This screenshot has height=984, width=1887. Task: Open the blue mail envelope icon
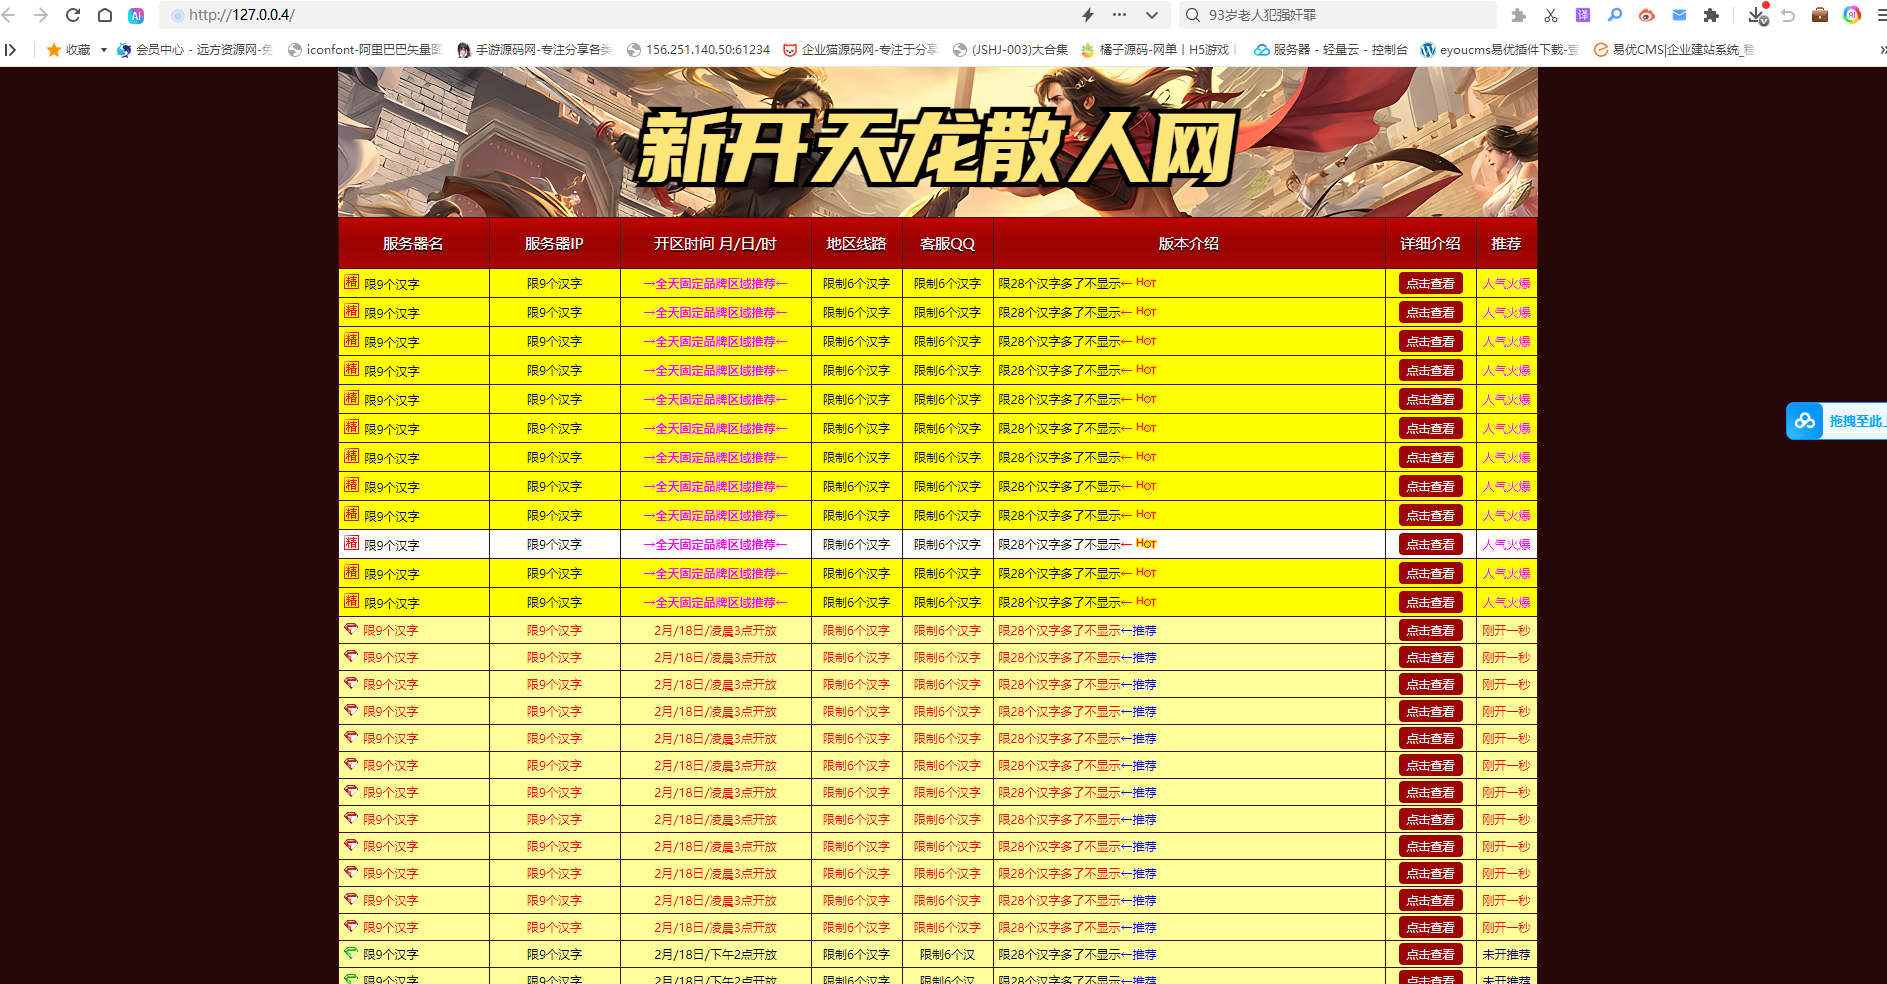coord(1679,15)
